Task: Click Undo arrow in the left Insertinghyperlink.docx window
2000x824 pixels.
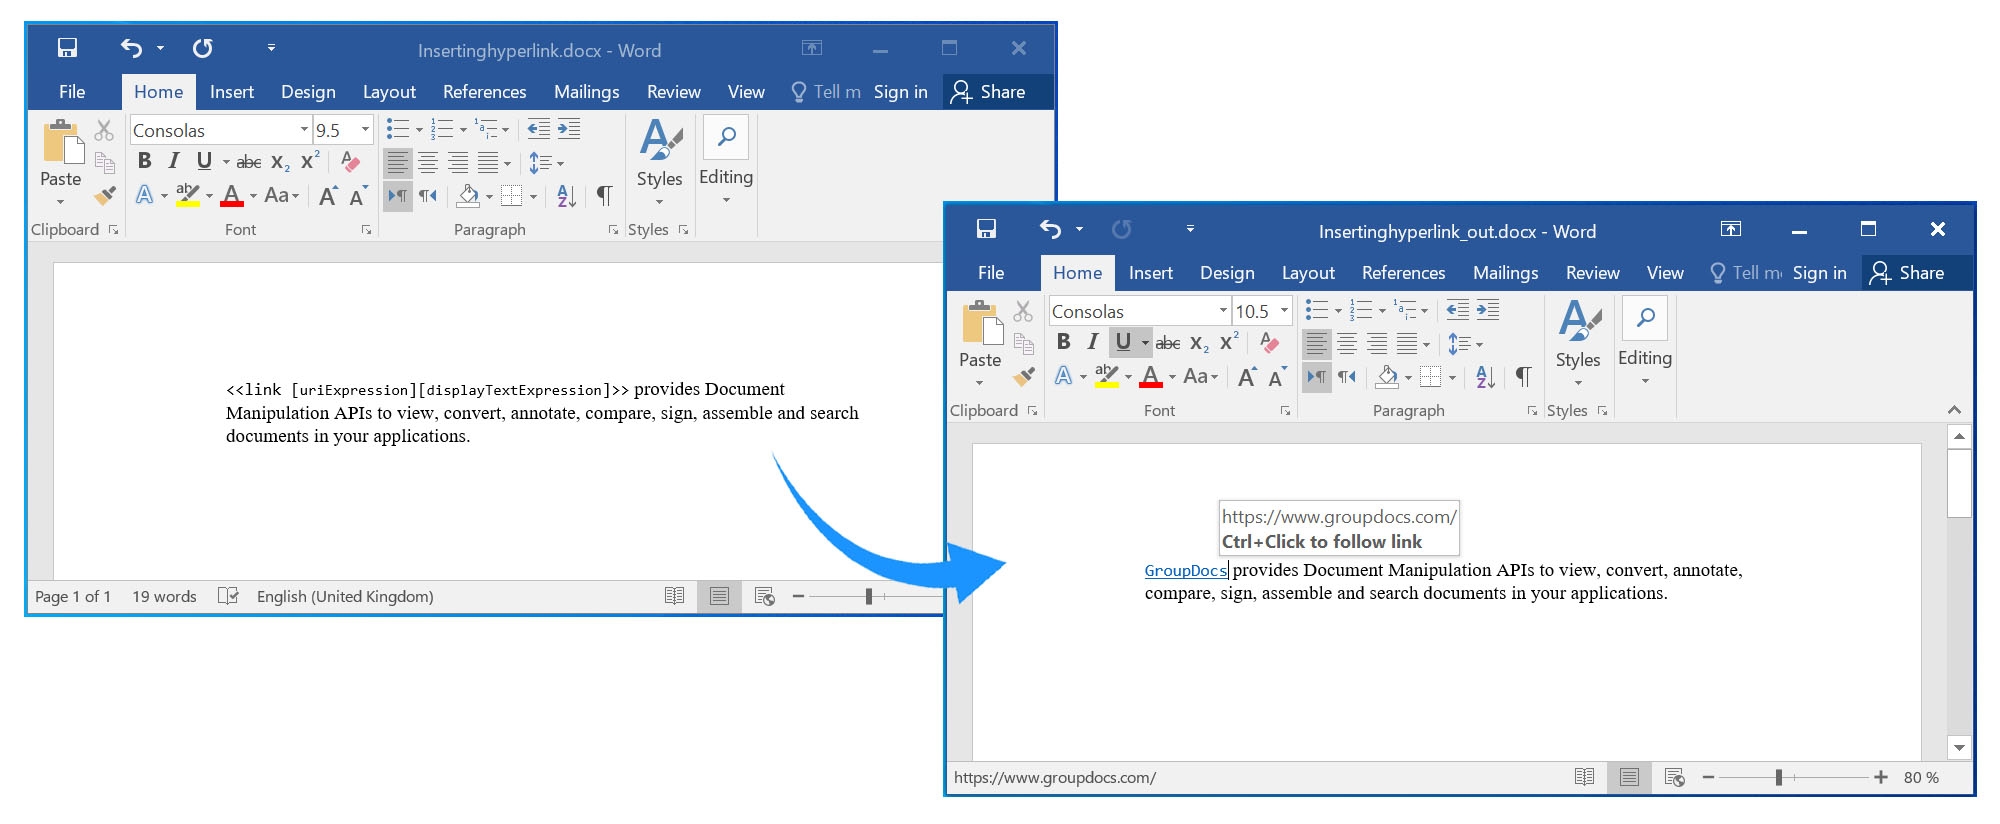Action: 131,48
